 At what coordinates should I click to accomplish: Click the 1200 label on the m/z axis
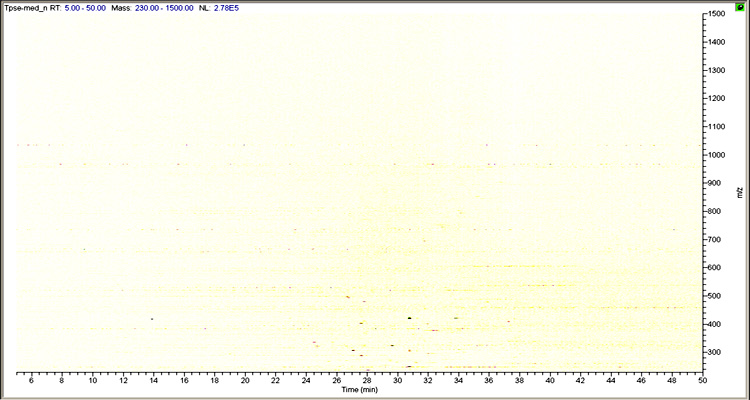[716, 99]
